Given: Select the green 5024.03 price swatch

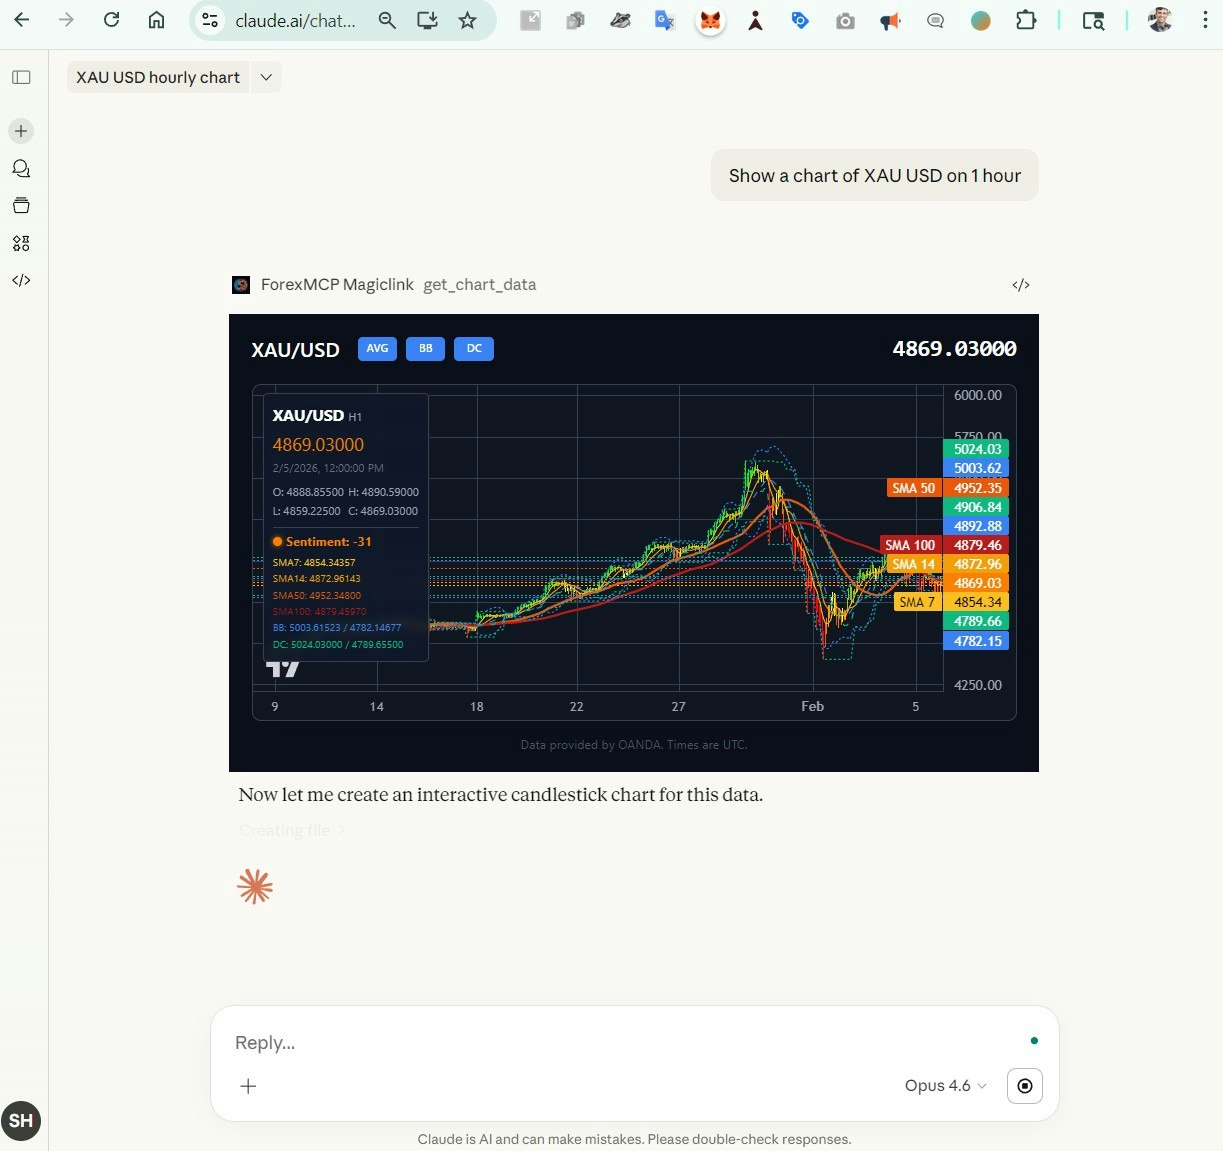Looking at the screenshot, I should 976,449.
